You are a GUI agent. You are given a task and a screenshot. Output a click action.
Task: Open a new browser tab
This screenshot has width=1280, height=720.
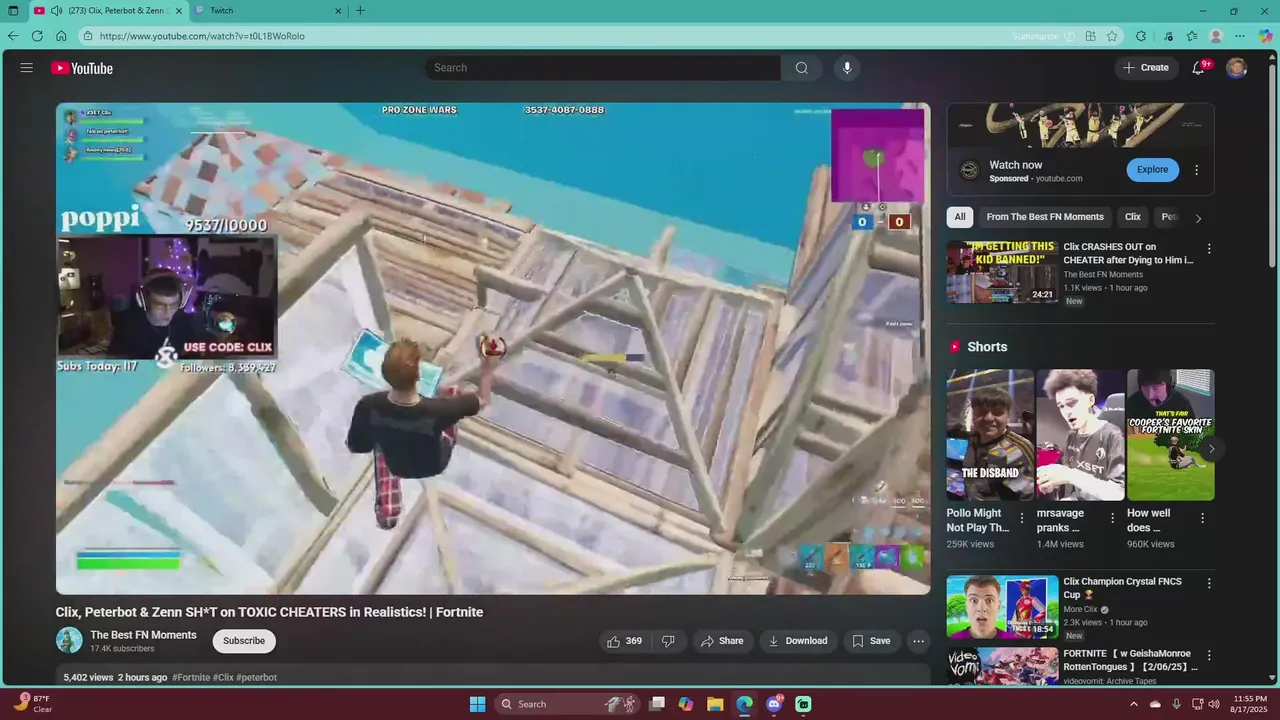360,11
